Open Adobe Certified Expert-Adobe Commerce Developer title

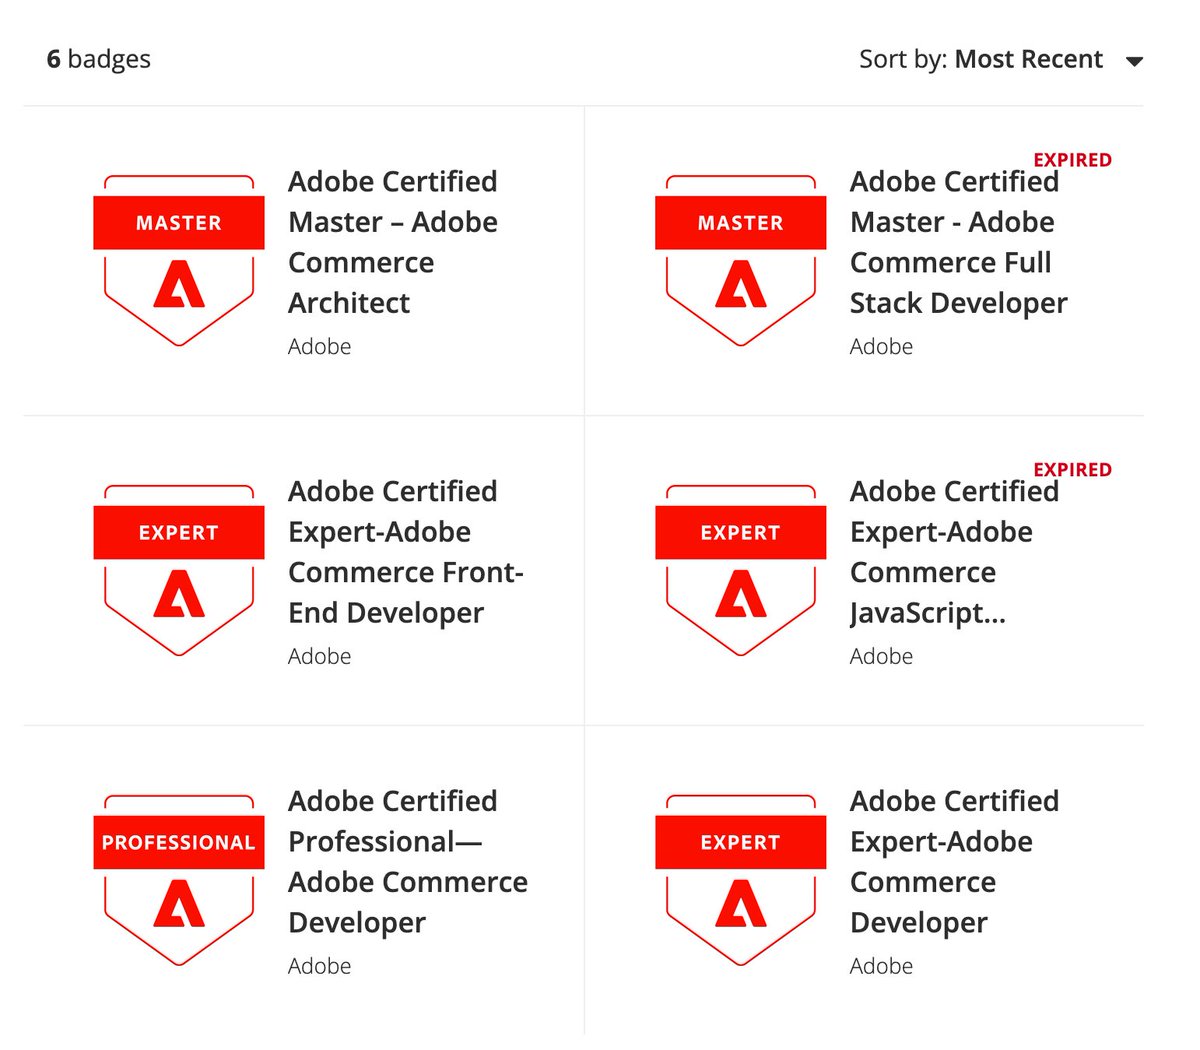click(x=954, y=862)
